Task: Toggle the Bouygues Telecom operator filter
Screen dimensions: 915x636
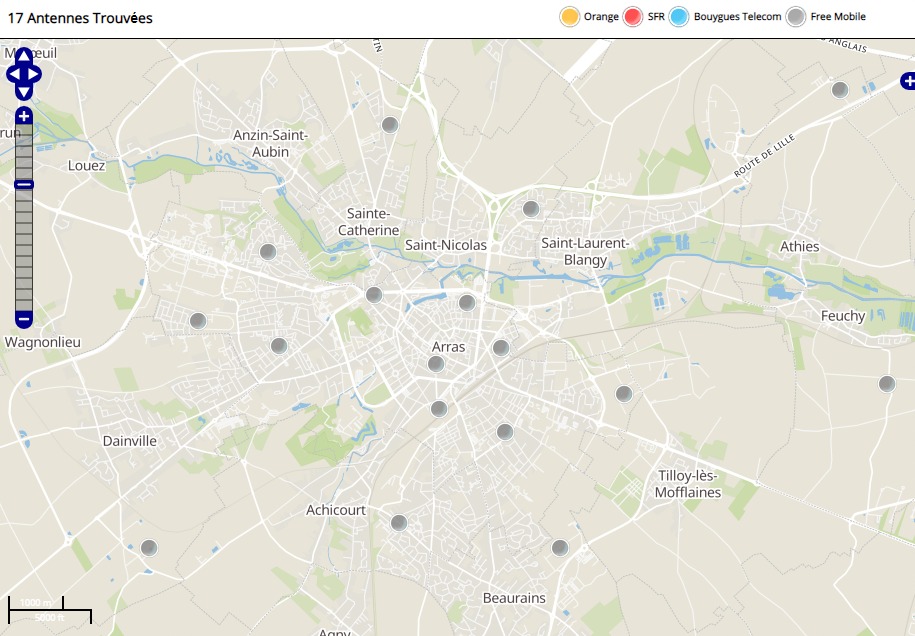Action: (x=679, y=17)
